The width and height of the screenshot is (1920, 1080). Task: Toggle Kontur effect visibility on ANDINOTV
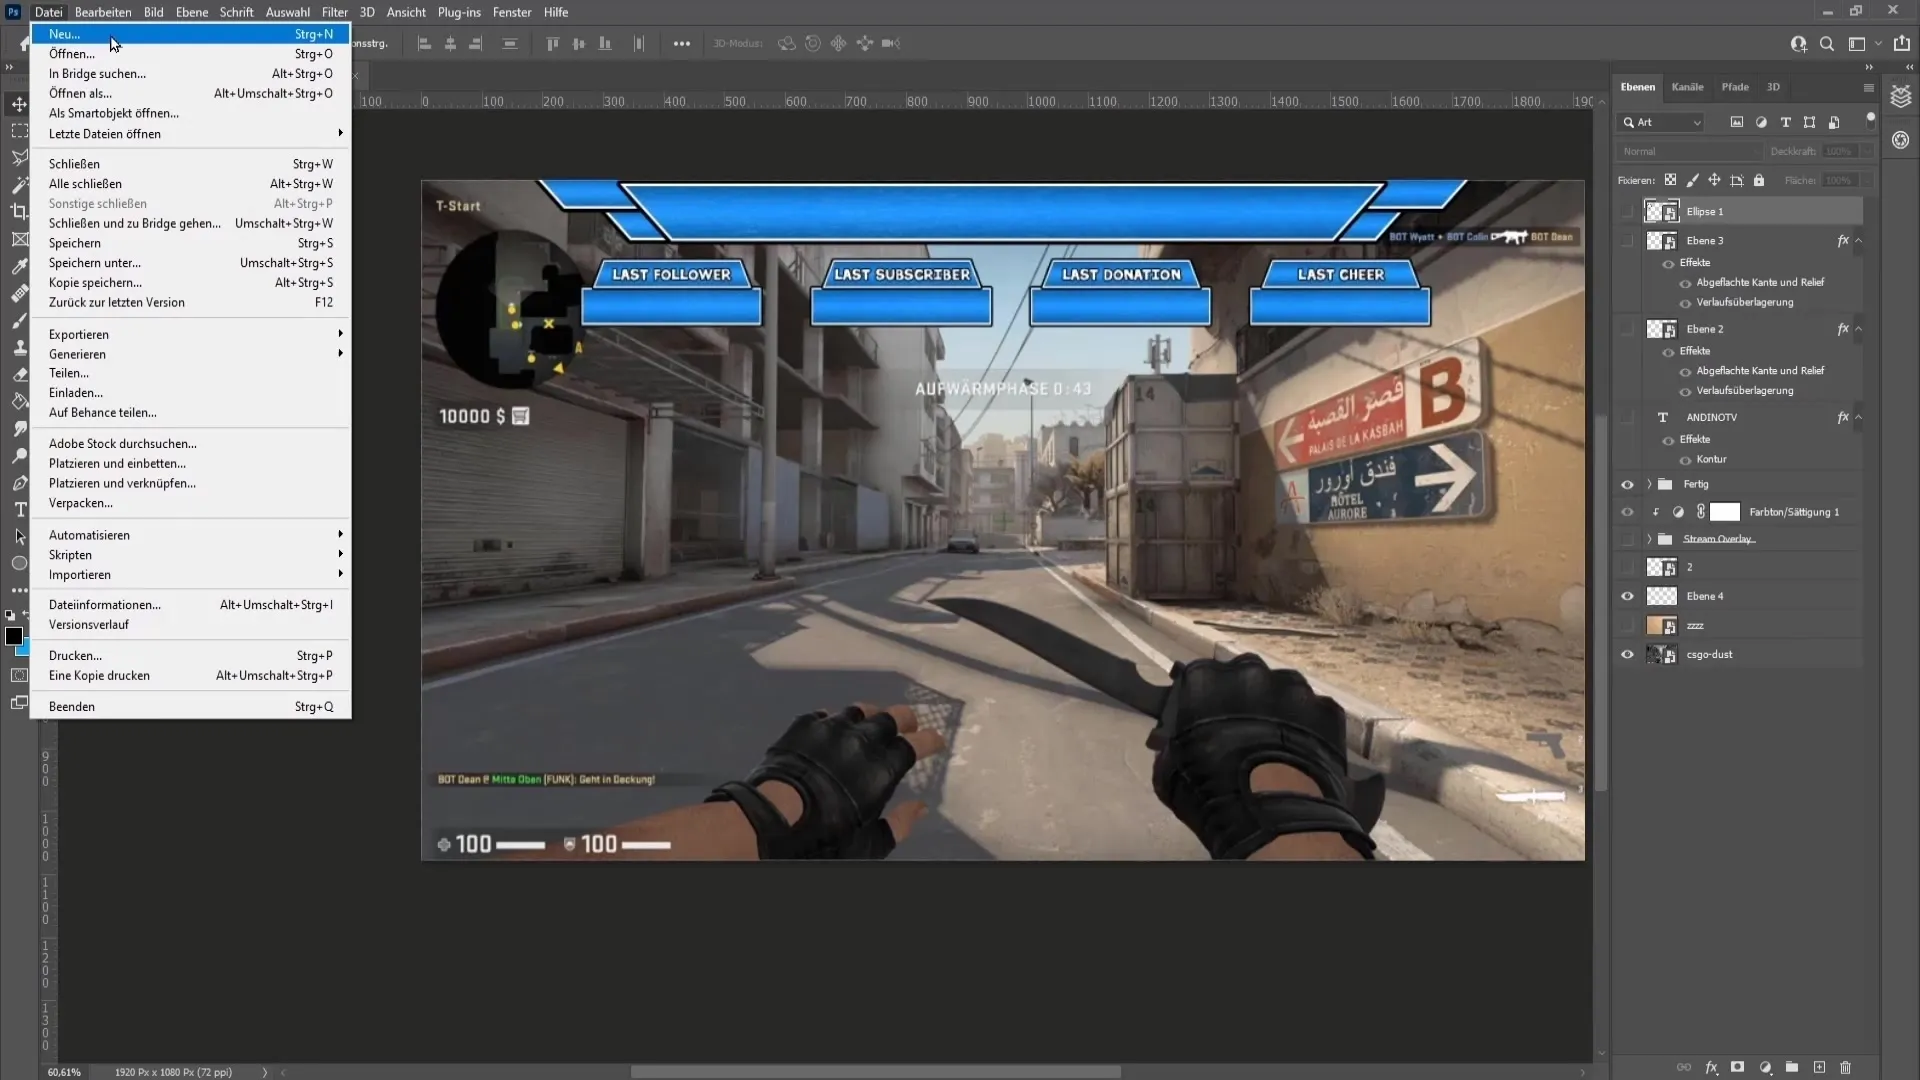(x=1685, y=460)
